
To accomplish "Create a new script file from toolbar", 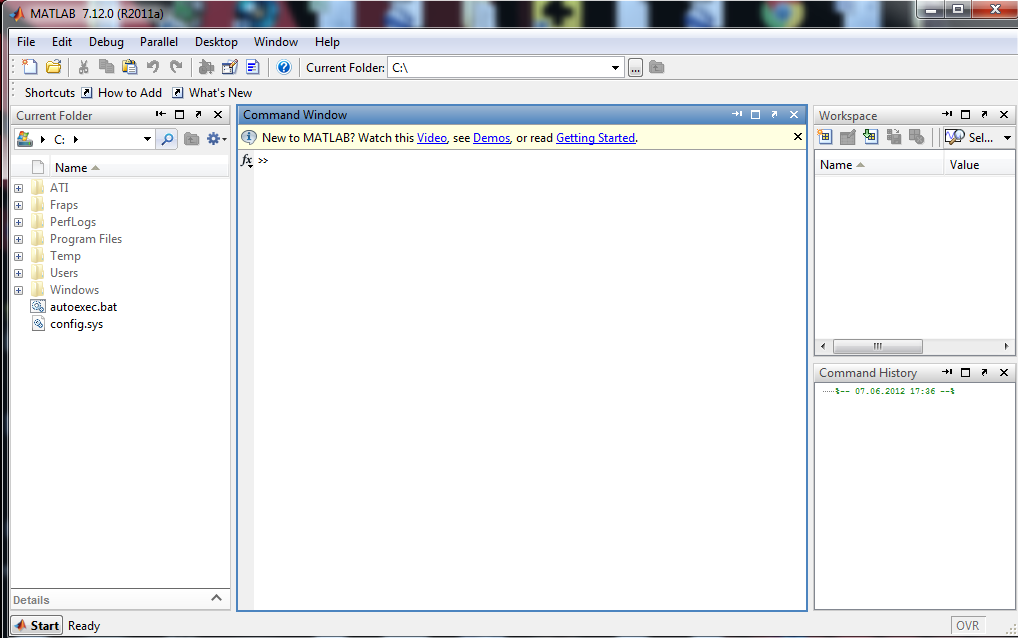I will (30, 67).
